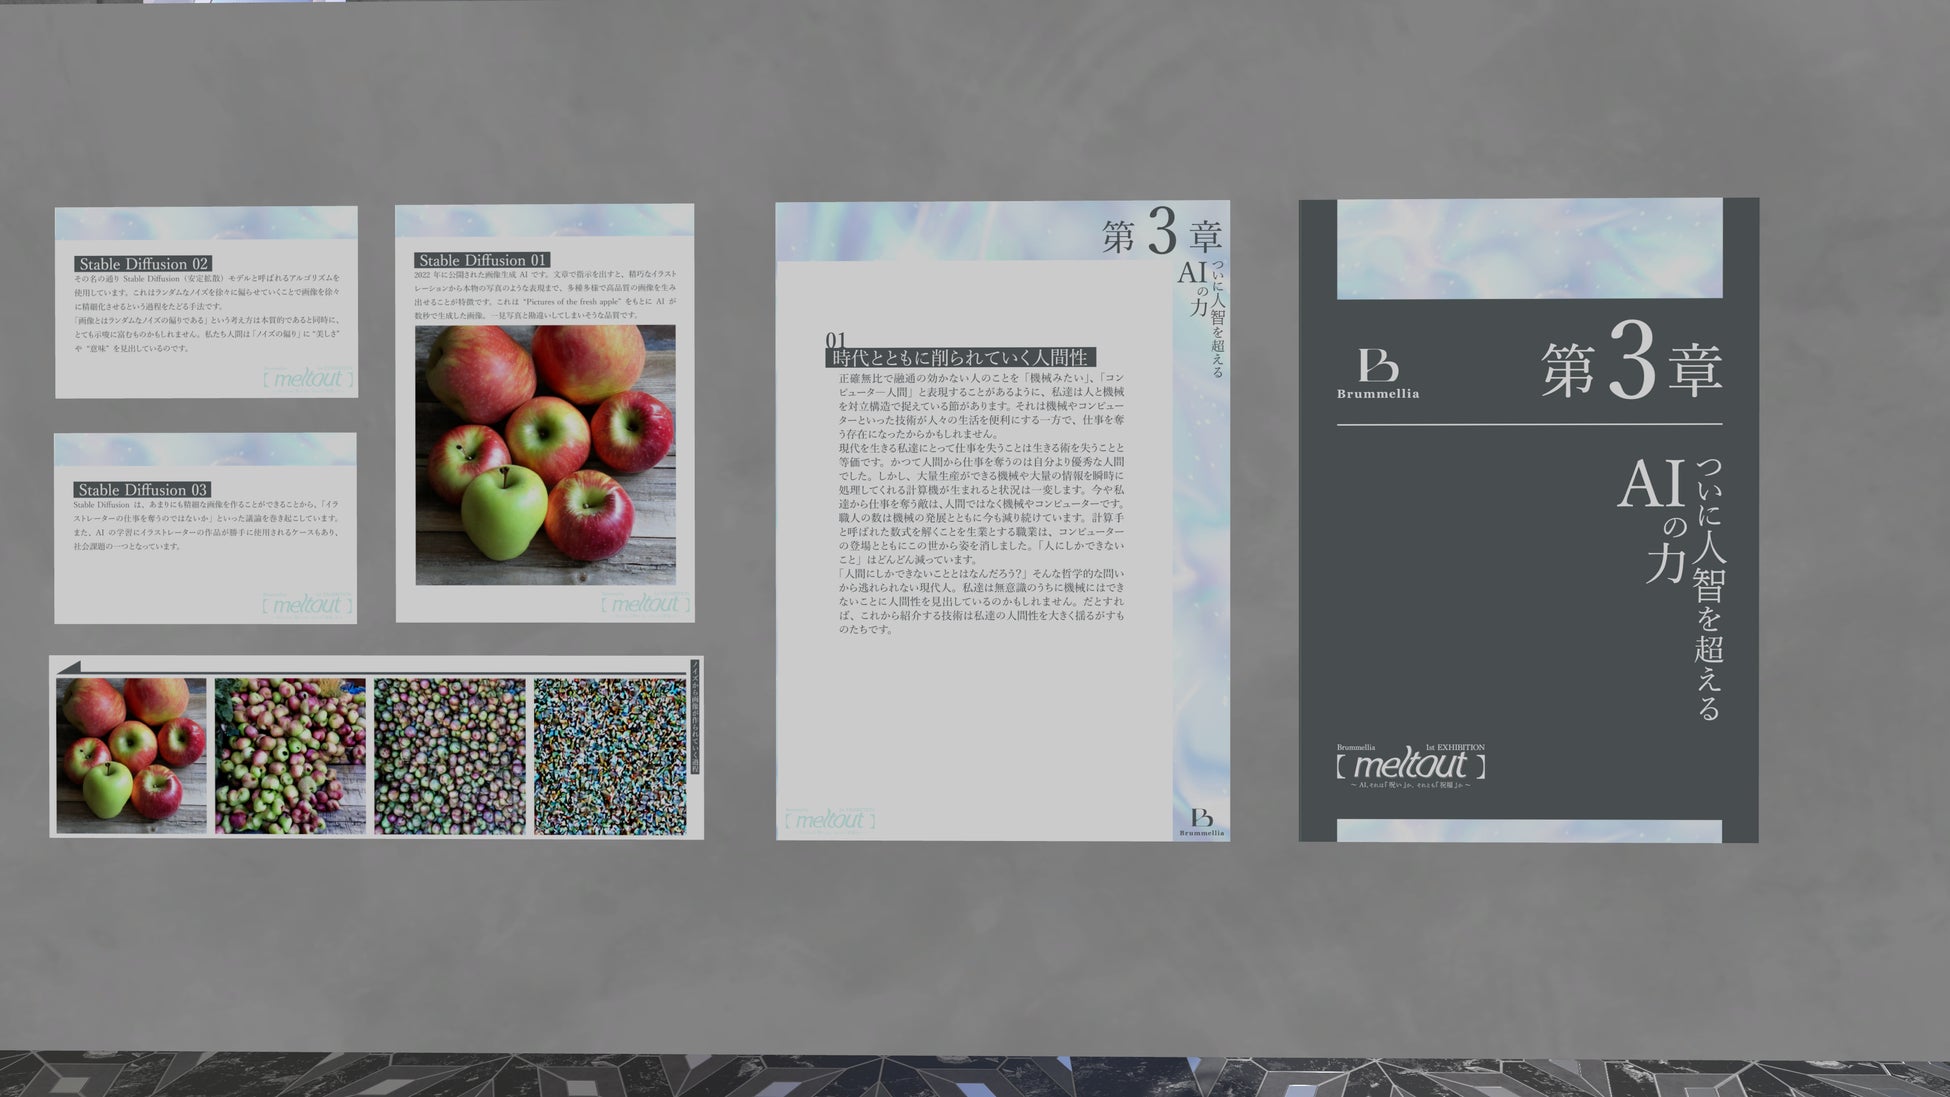Click the meltout logo on Stable Diffusion 01 card
The width and height of the screenshot is (1950, 1097).
tap(645, 604)
